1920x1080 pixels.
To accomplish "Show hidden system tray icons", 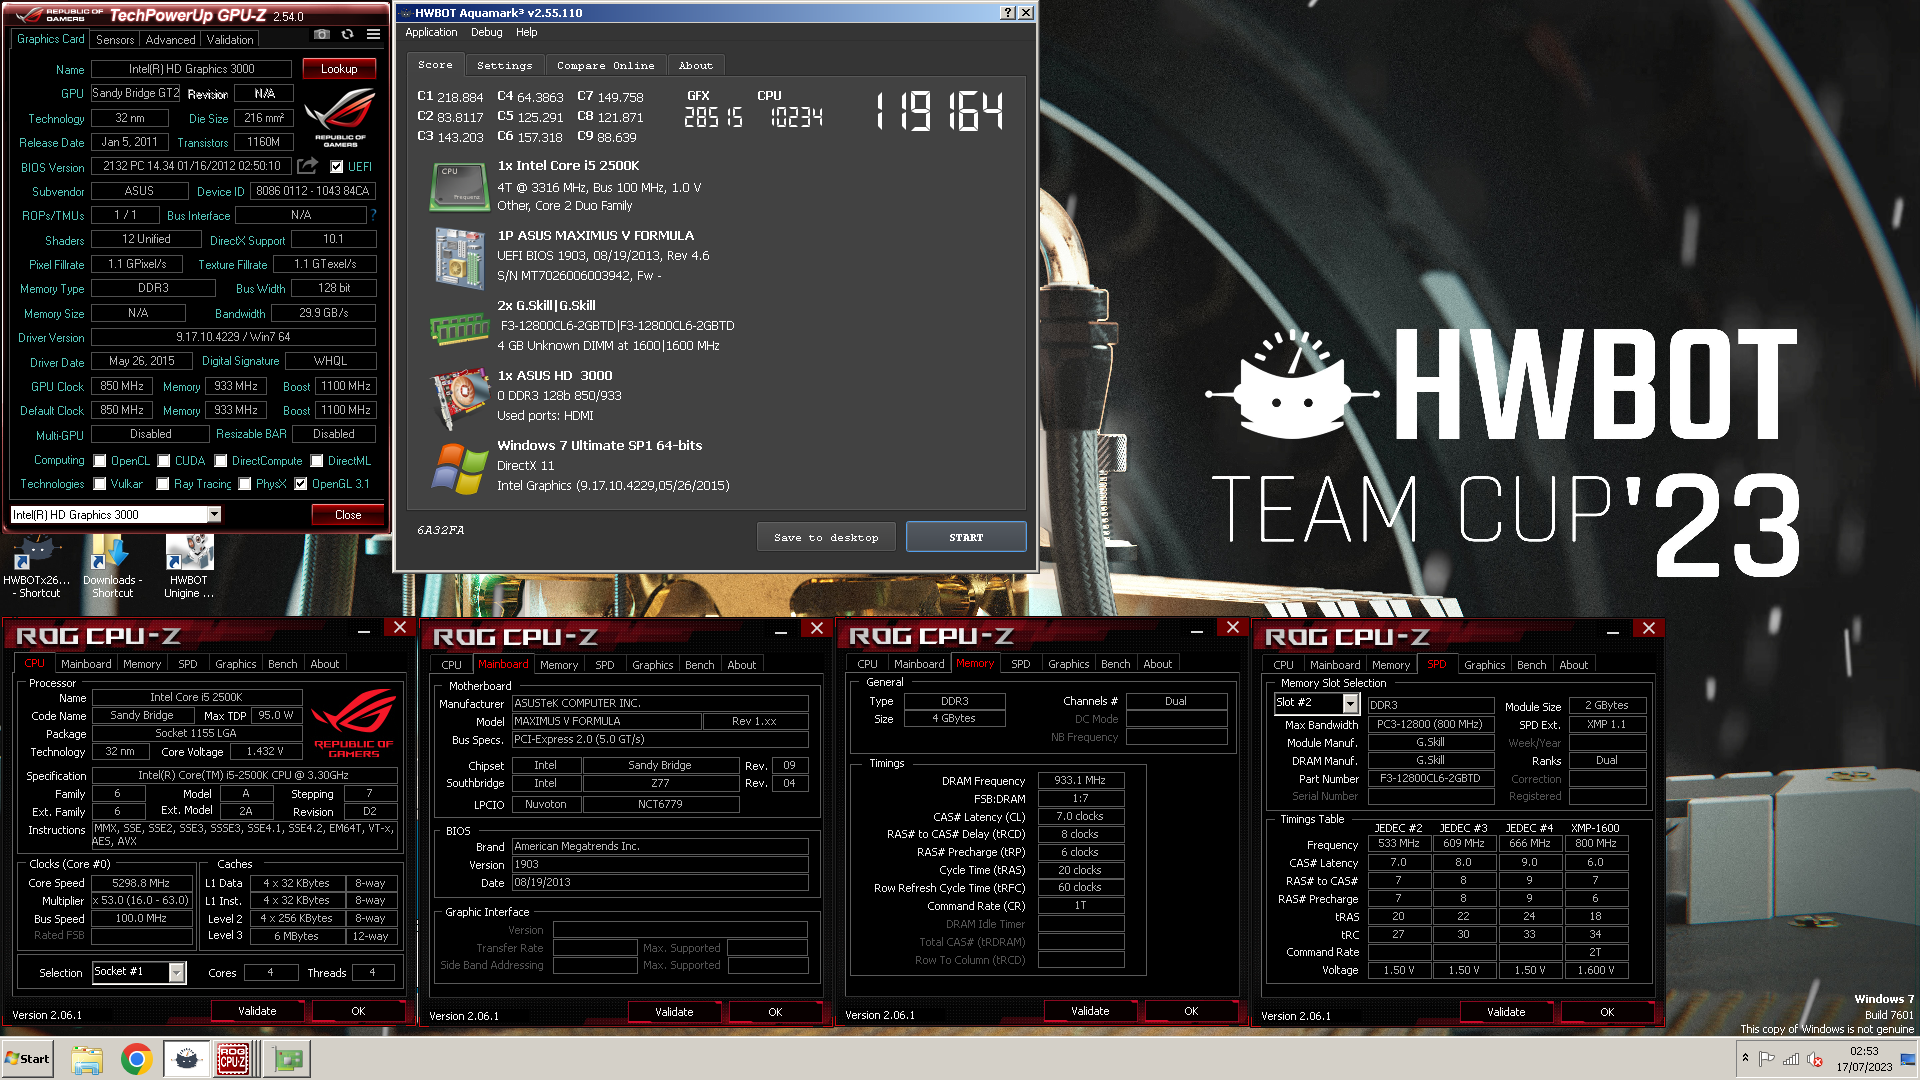I will pyautogui.click(x=1745, y=1058).
